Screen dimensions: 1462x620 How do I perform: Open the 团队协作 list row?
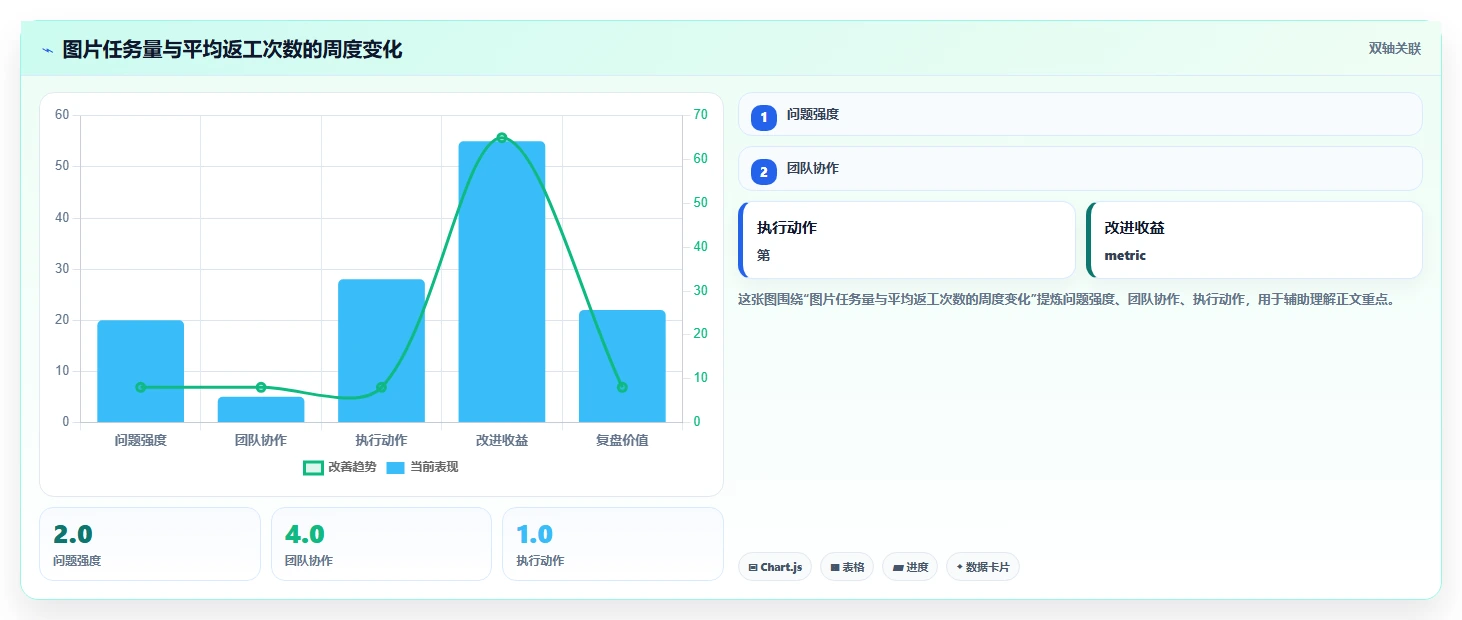1080,168
